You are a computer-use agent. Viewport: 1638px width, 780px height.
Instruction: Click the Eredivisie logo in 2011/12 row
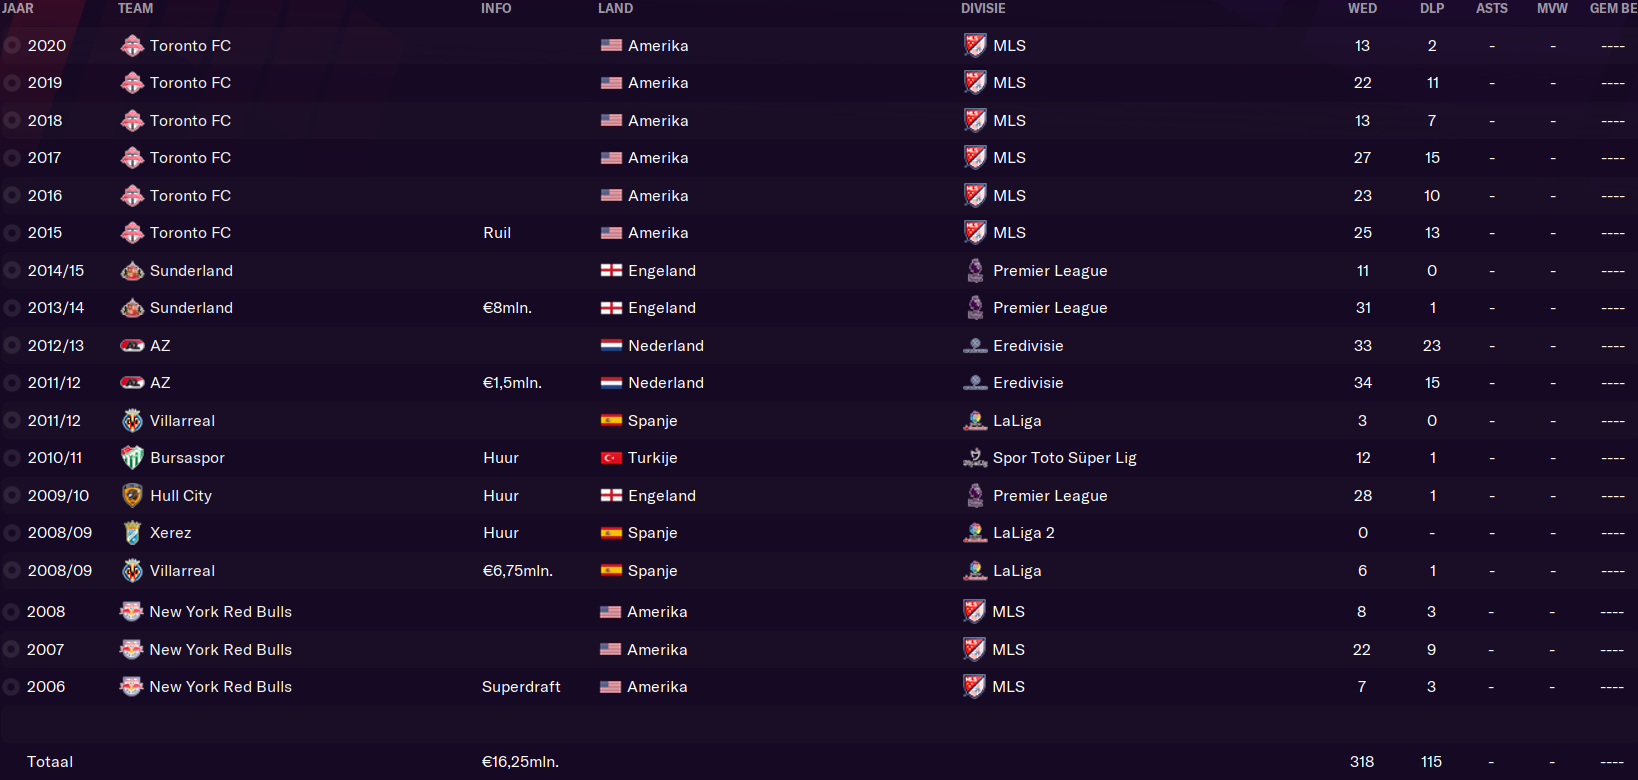975,383
